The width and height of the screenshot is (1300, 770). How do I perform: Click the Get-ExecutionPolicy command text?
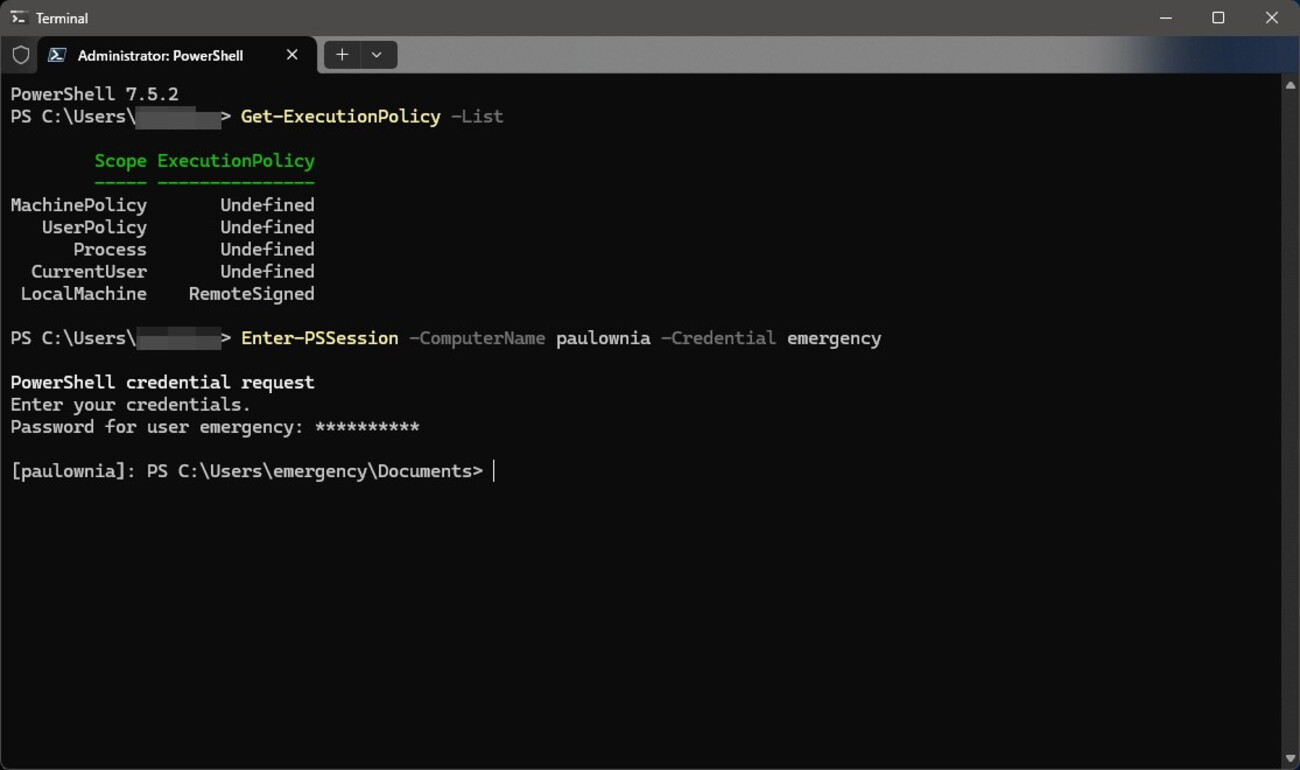tap(340, 117)
